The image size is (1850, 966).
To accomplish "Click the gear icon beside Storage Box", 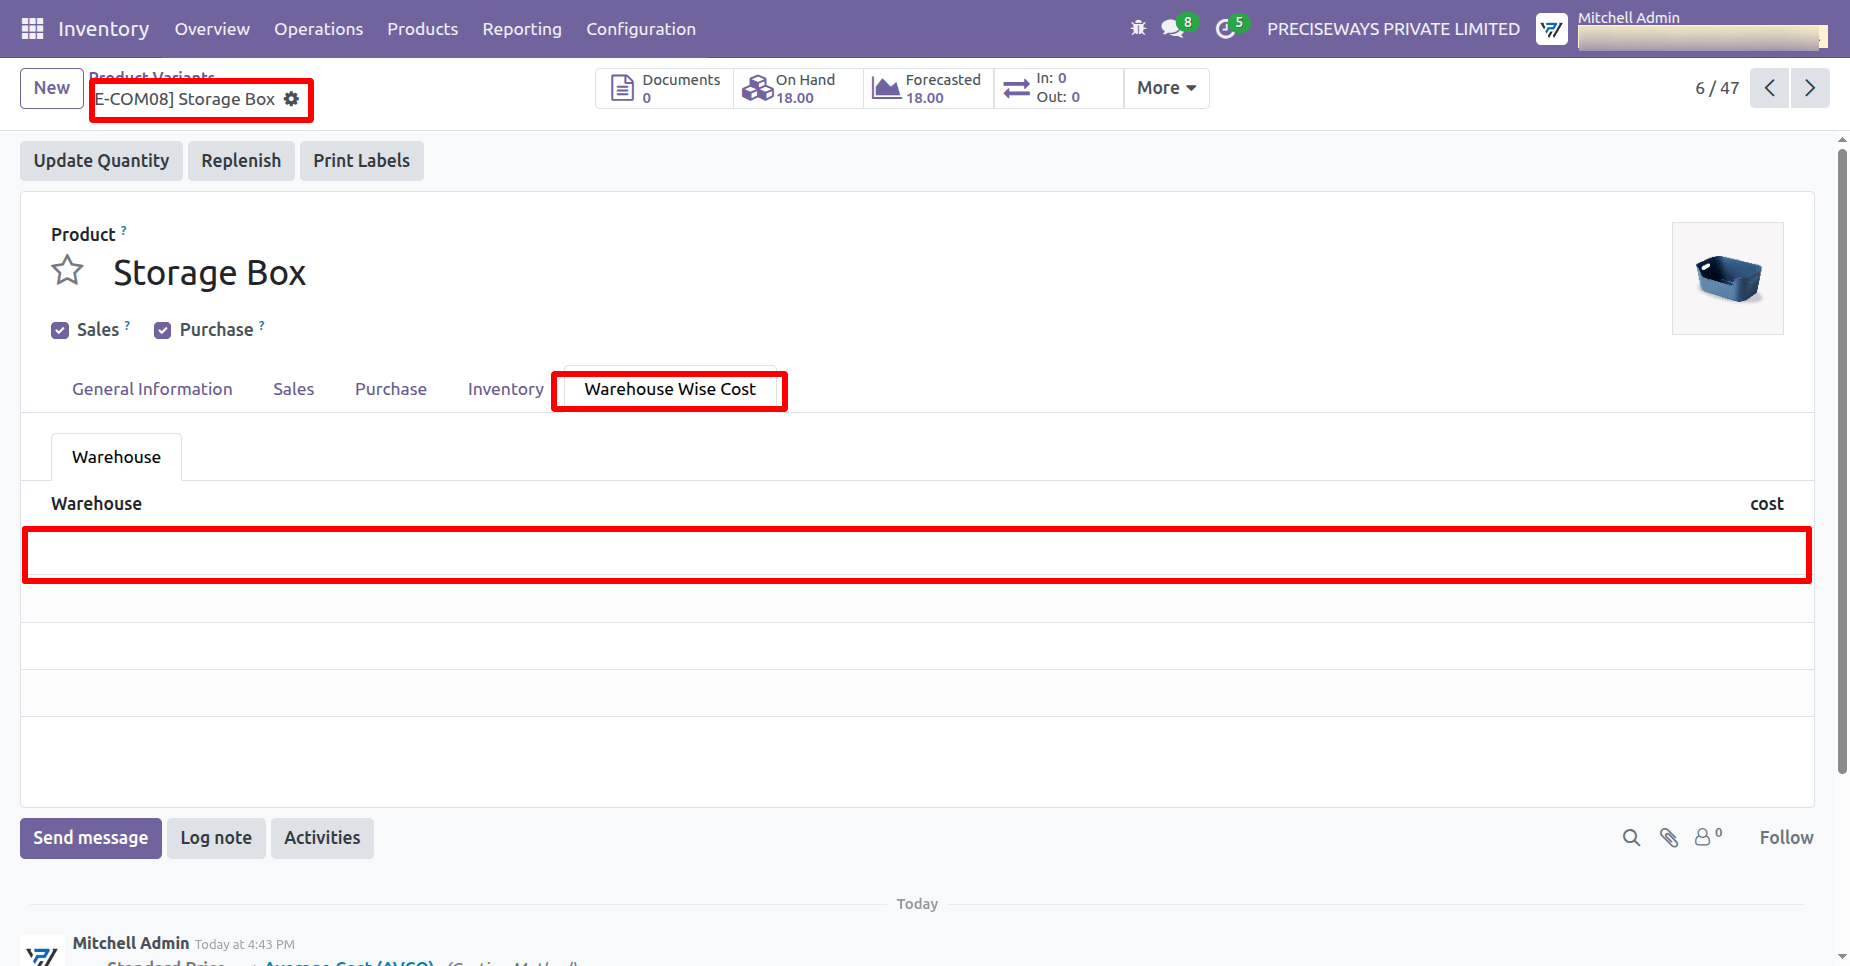I will coord(292,99).
